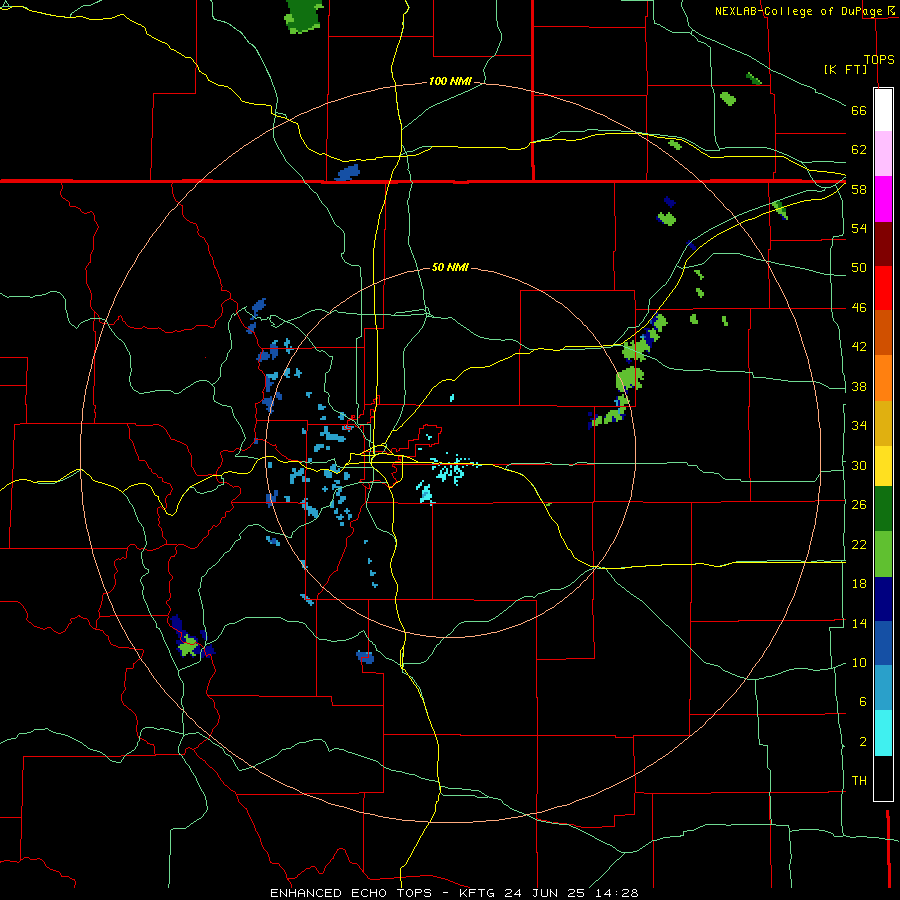Click the gold legend swatch
Viewport: 900px width, 900px height.
[x=883, y=423]
